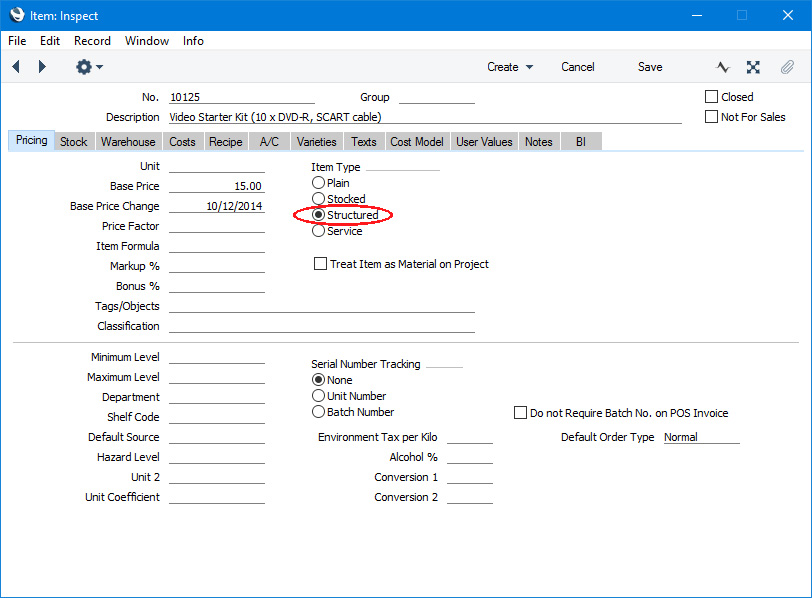The width and height of the screenshot is (812, 598).
Task: Enable the Not For Sales checkbox
Action: pos(712,117)
